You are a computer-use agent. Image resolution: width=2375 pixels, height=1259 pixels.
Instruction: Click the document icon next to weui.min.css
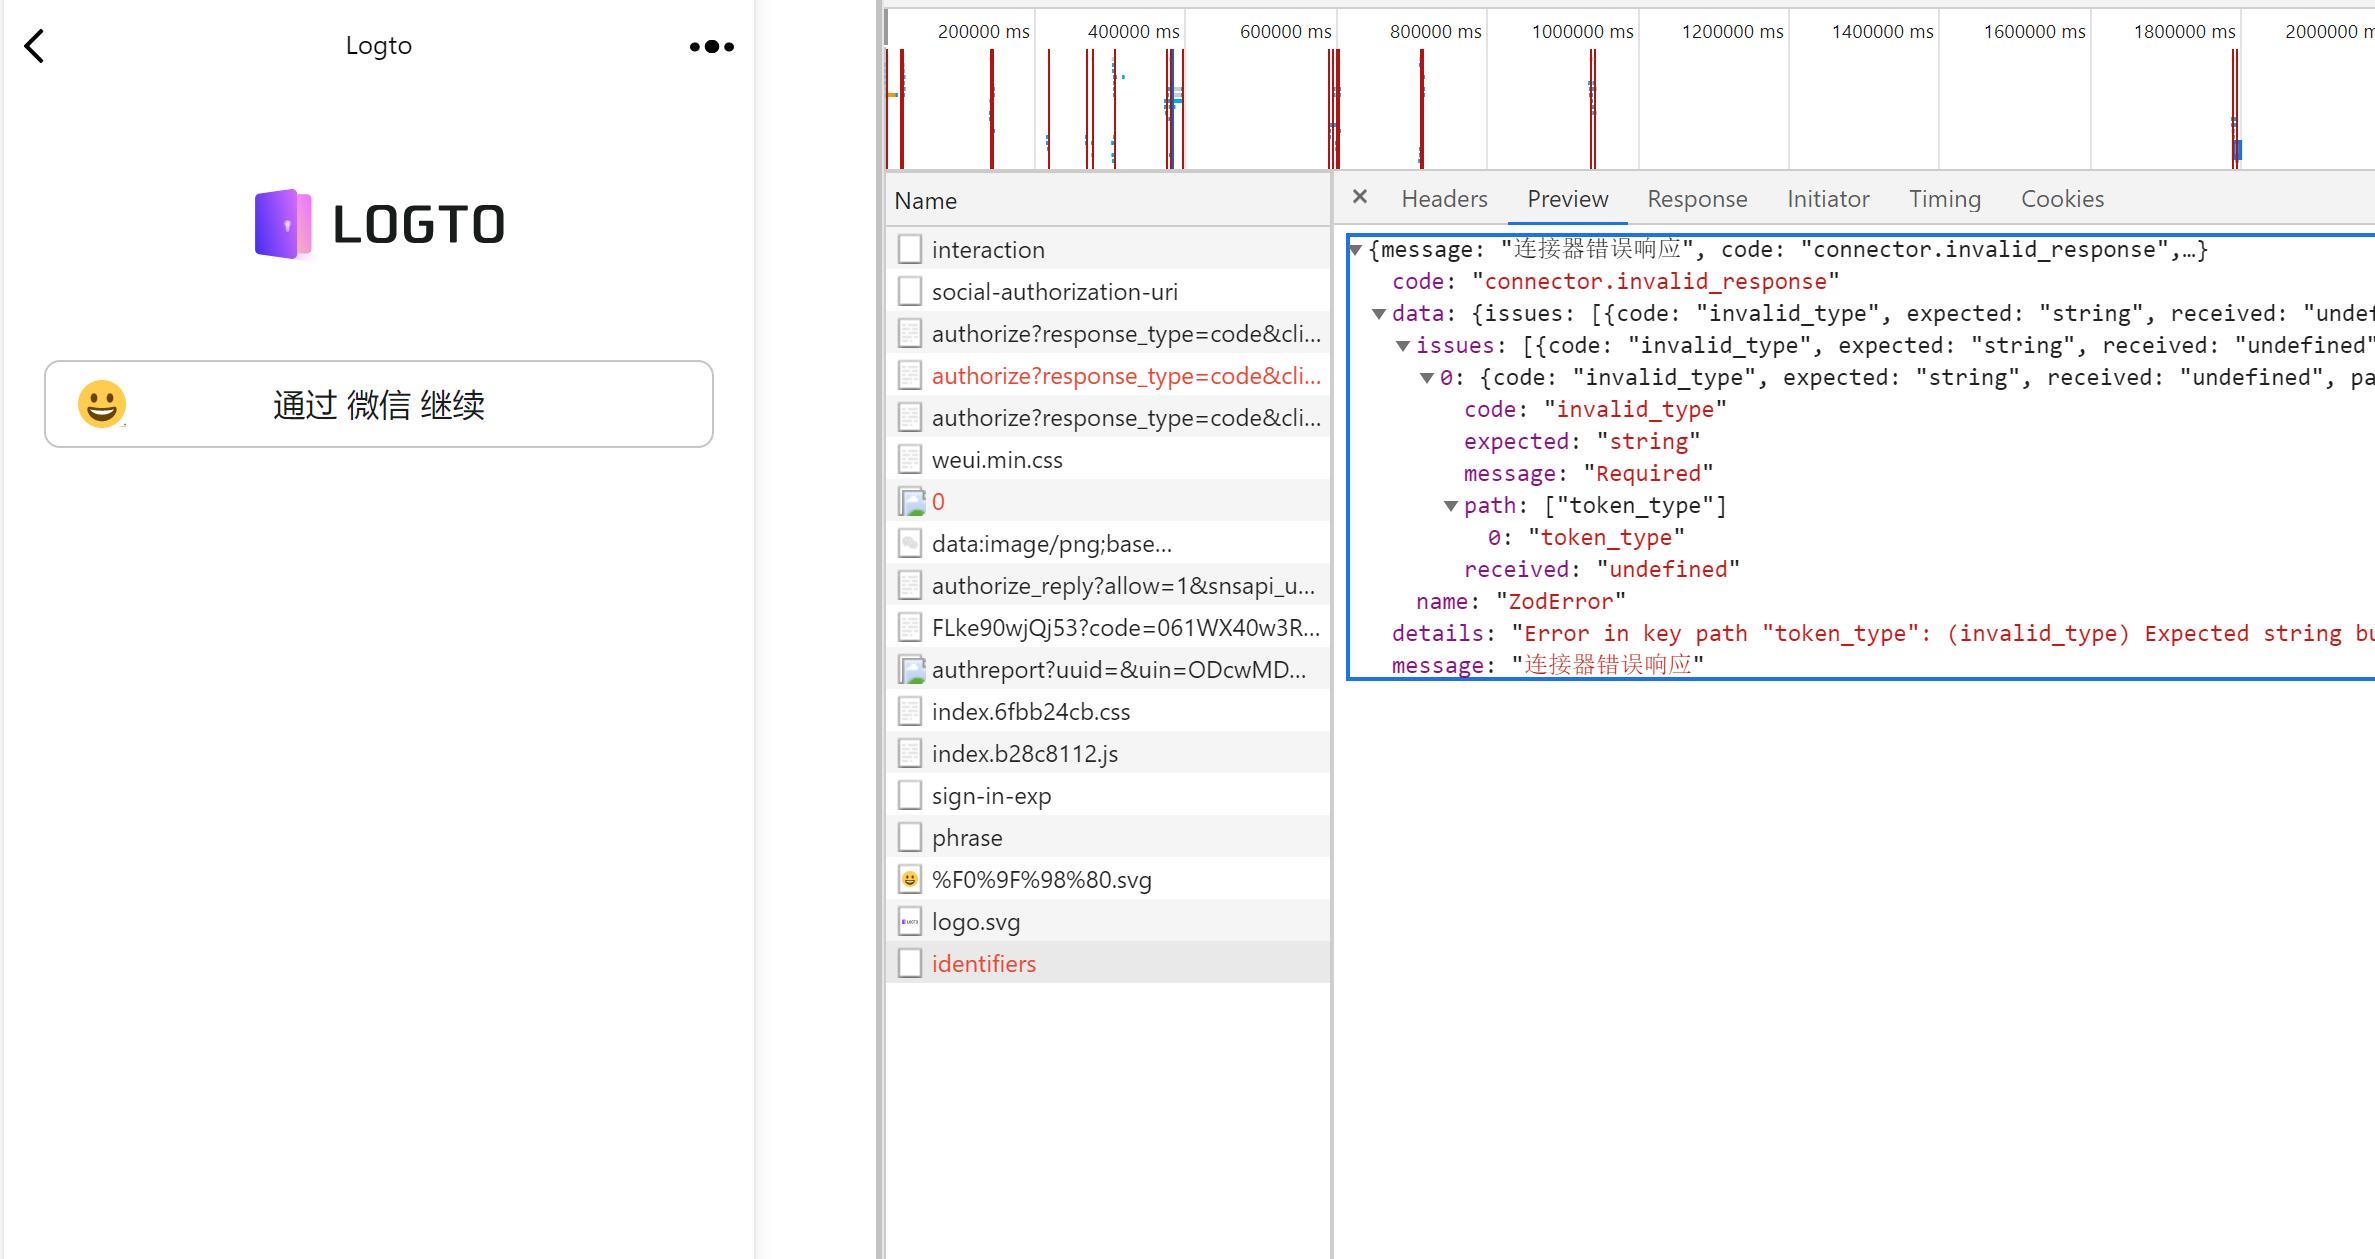tap(909, 458)
